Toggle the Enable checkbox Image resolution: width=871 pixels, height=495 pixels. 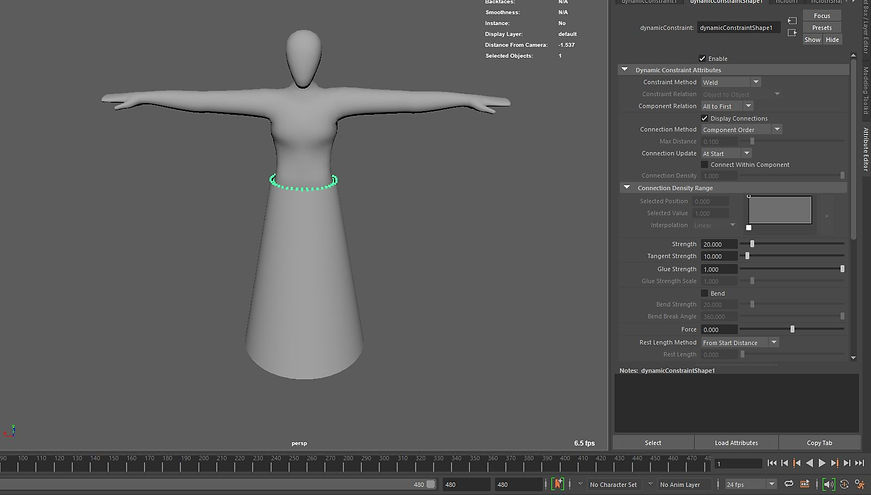pos(702,58)
